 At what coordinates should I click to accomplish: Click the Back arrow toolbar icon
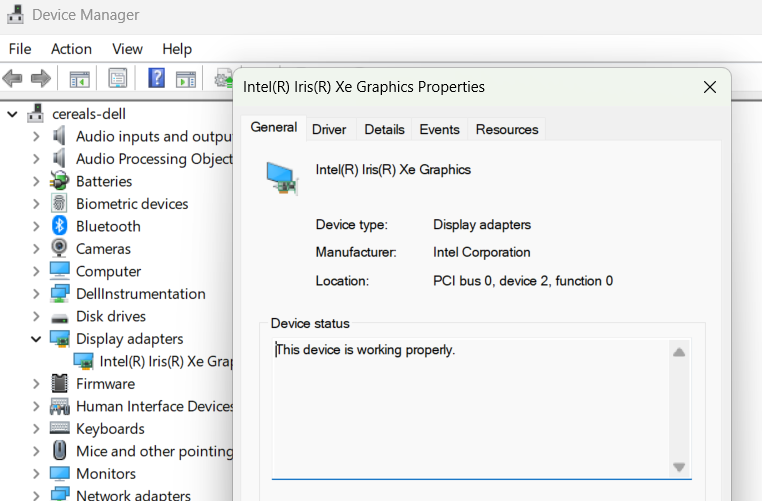click(x=13, y=78)
